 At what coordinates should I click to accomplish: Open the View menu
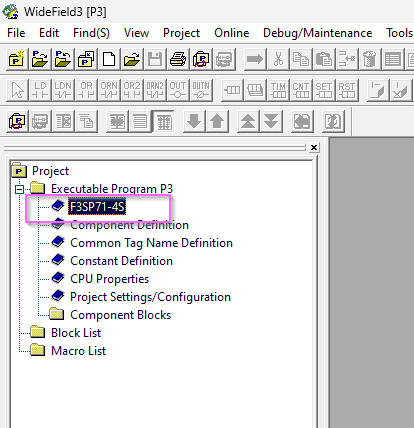point(136,33)
